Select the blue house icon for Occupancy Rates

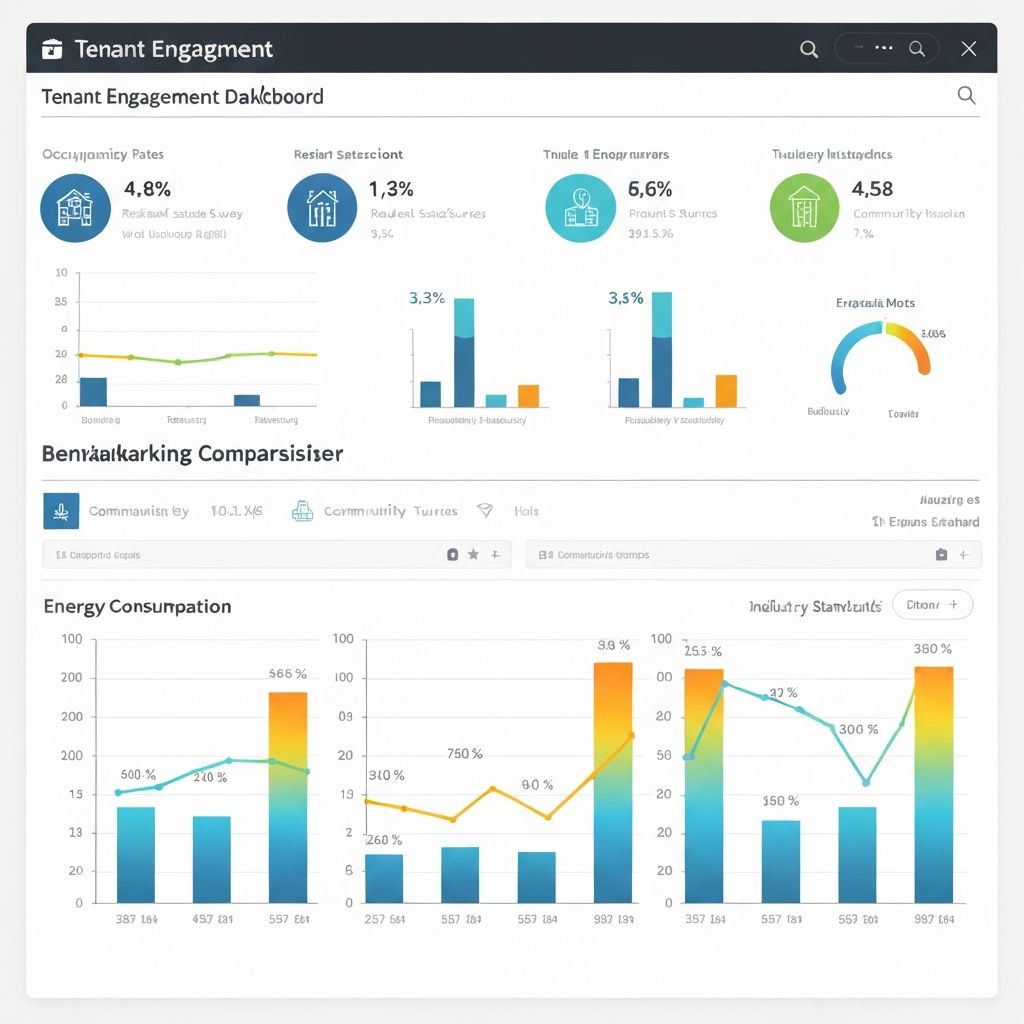tap(75, 208)
